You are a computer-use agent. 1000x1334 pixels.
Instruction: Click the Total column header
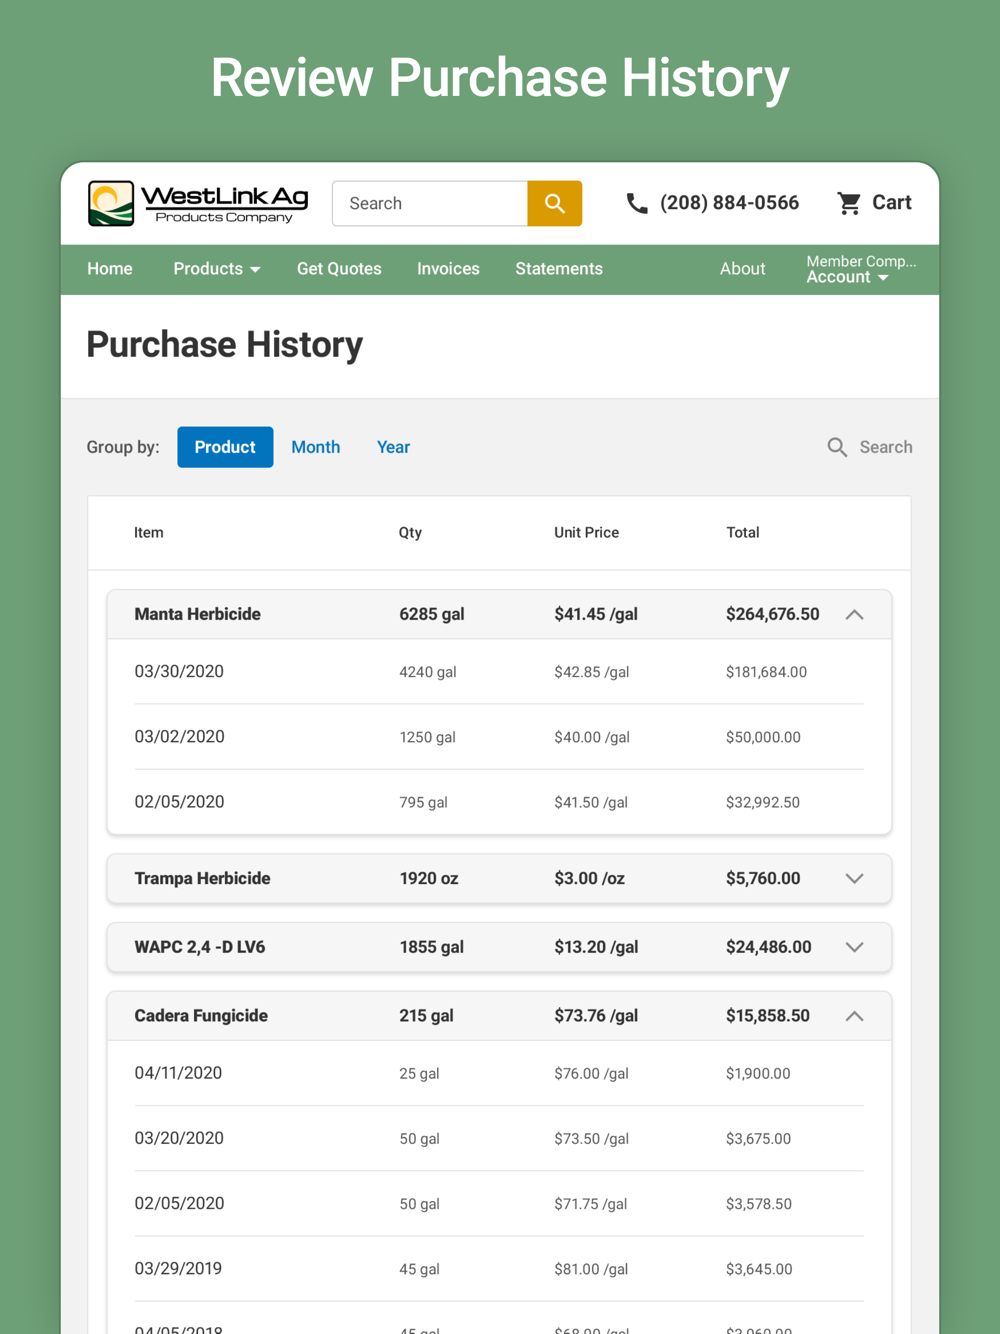coord(743,532)
